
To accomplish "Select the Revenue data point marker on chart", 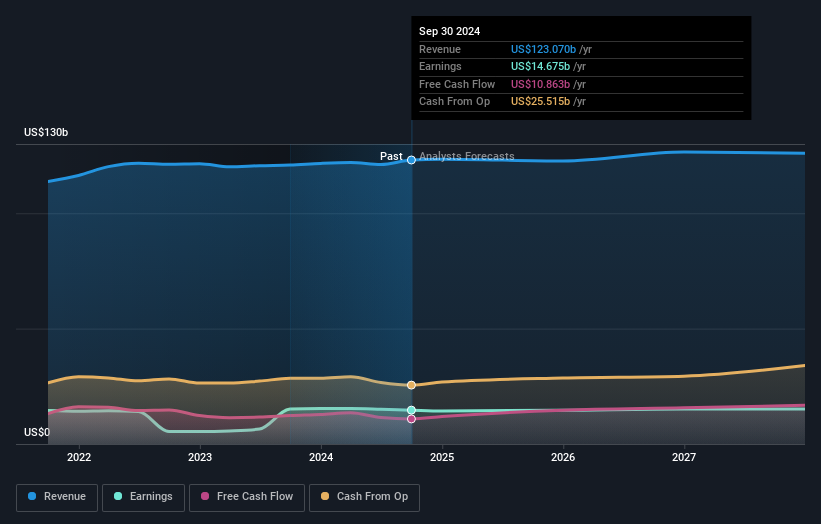I will click(x=412, y=160).
